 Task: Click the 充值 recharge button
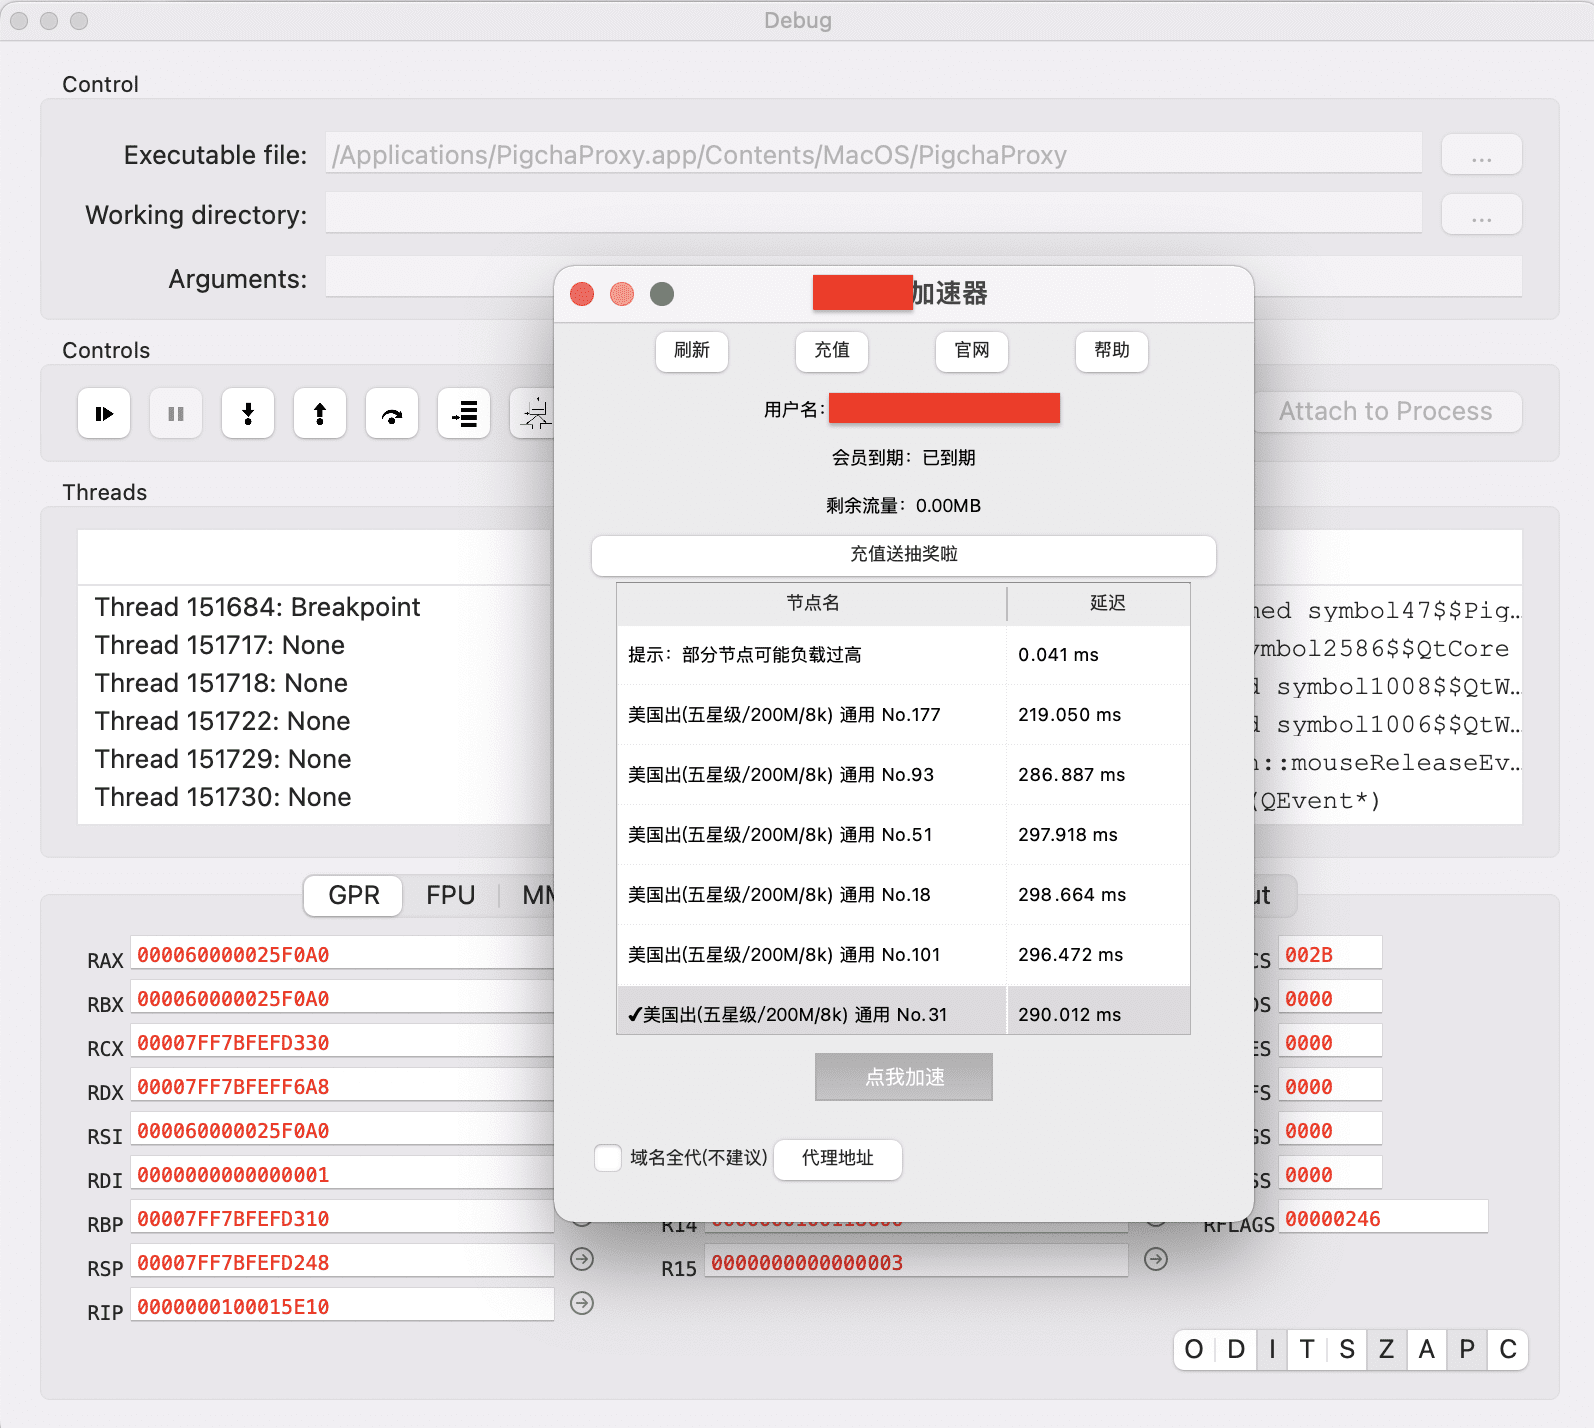pyautogui.click(x=832, y=351)
